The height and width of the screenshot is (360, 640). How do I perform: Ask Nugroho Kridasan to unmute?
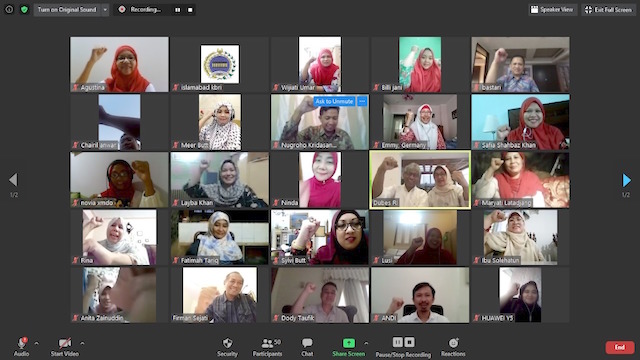(334, 101)
